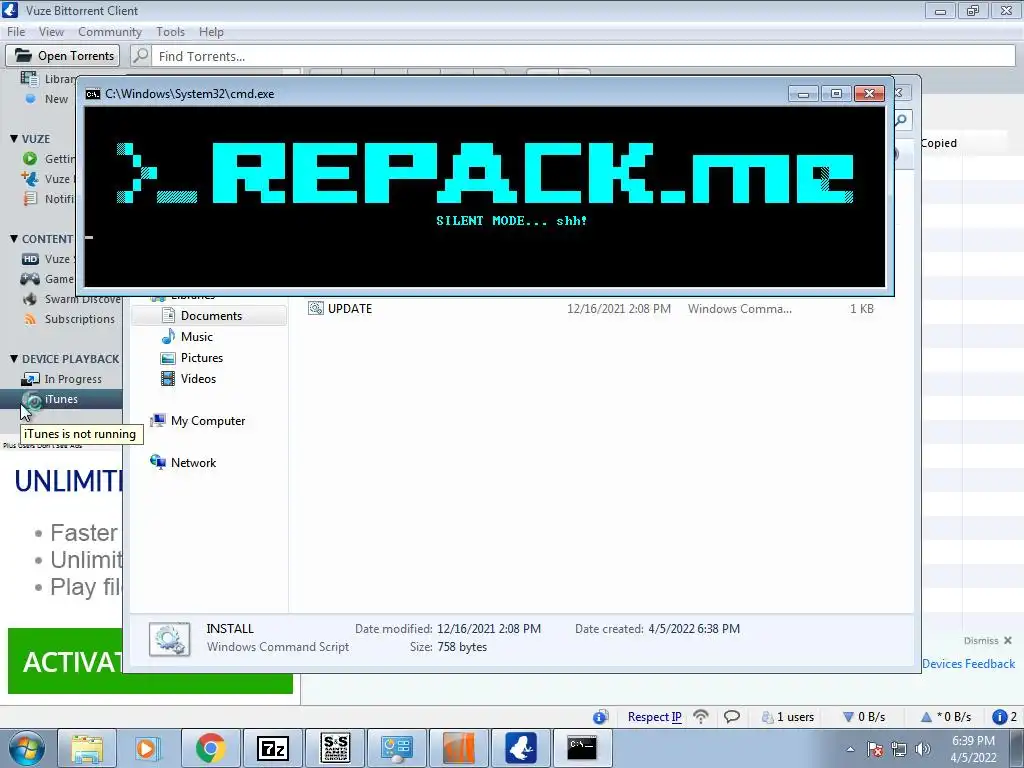Open the View menu in Vuze
This screenshot has height=768, width=1024.
tap(51, 31)
